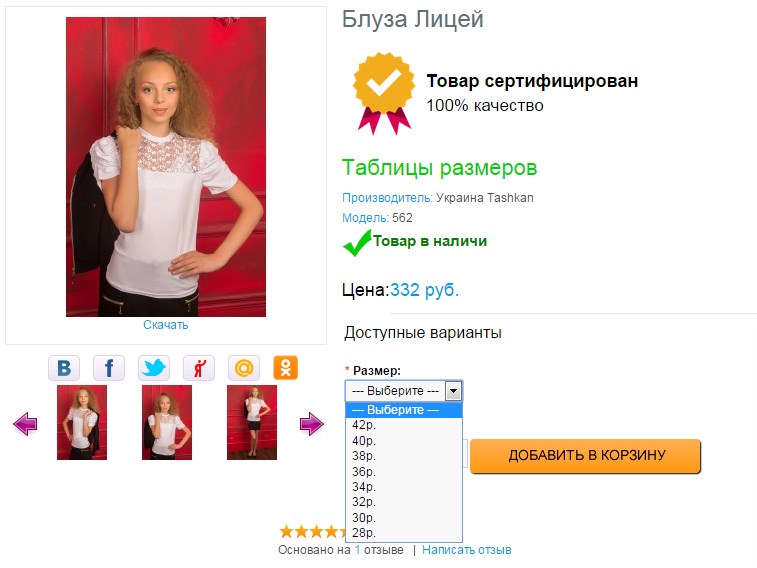This screenshot has width=757, height=568.
Task: Share on Facebook icon
Action: (x=109, y=368)
